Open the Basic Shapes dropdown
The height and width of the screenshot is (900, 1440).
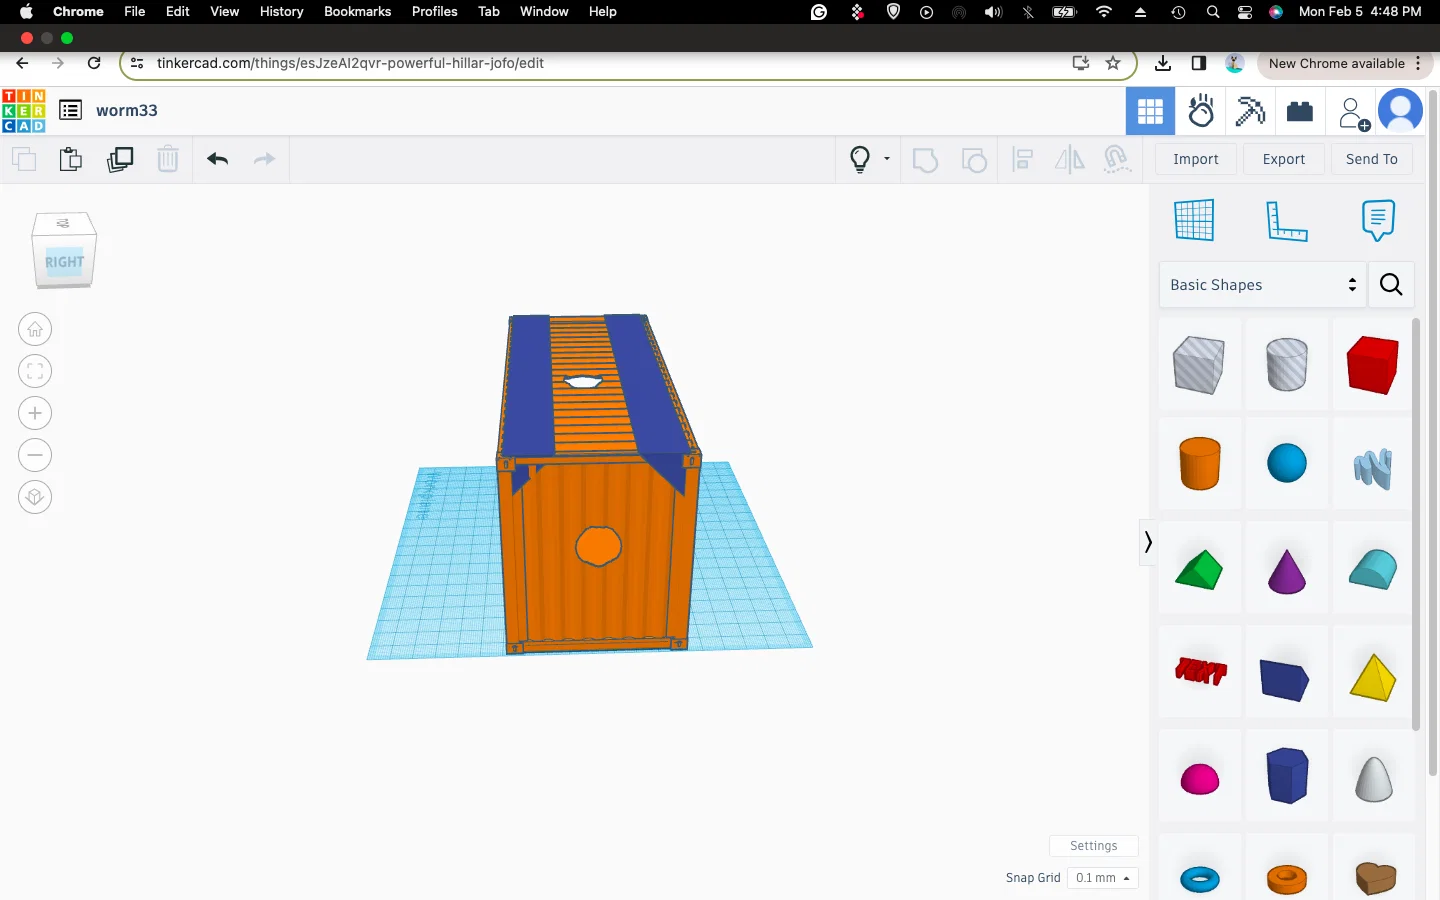(x=1262, y=285)
